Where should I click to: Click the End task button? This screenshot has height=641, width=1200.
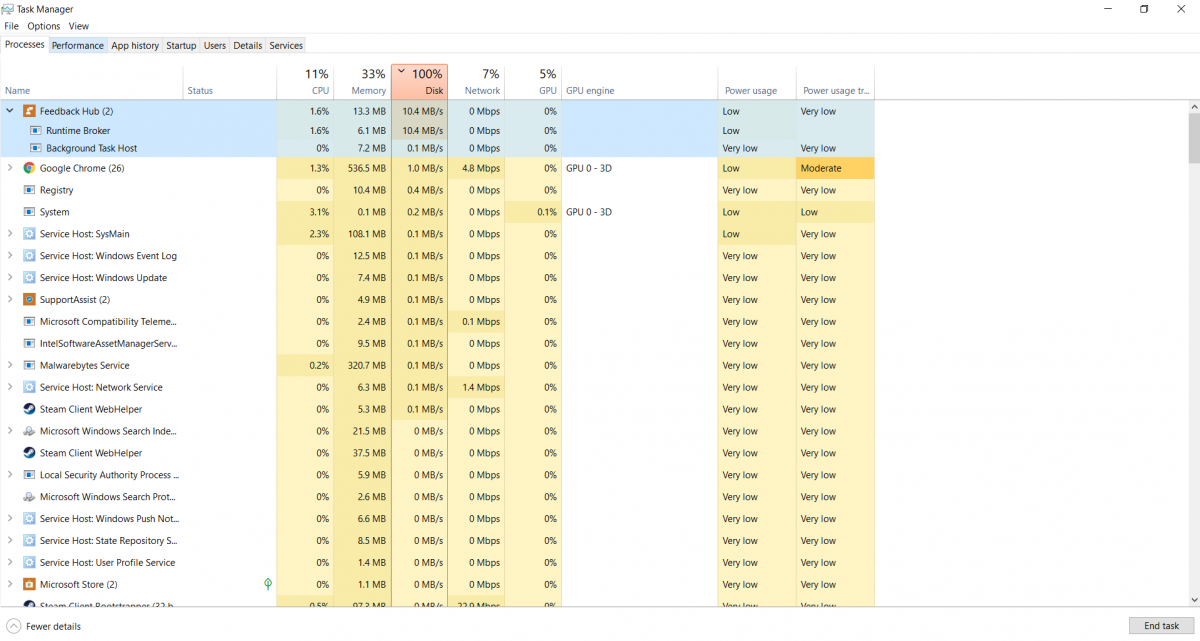pyautogui.click(x=1161, y=626)
